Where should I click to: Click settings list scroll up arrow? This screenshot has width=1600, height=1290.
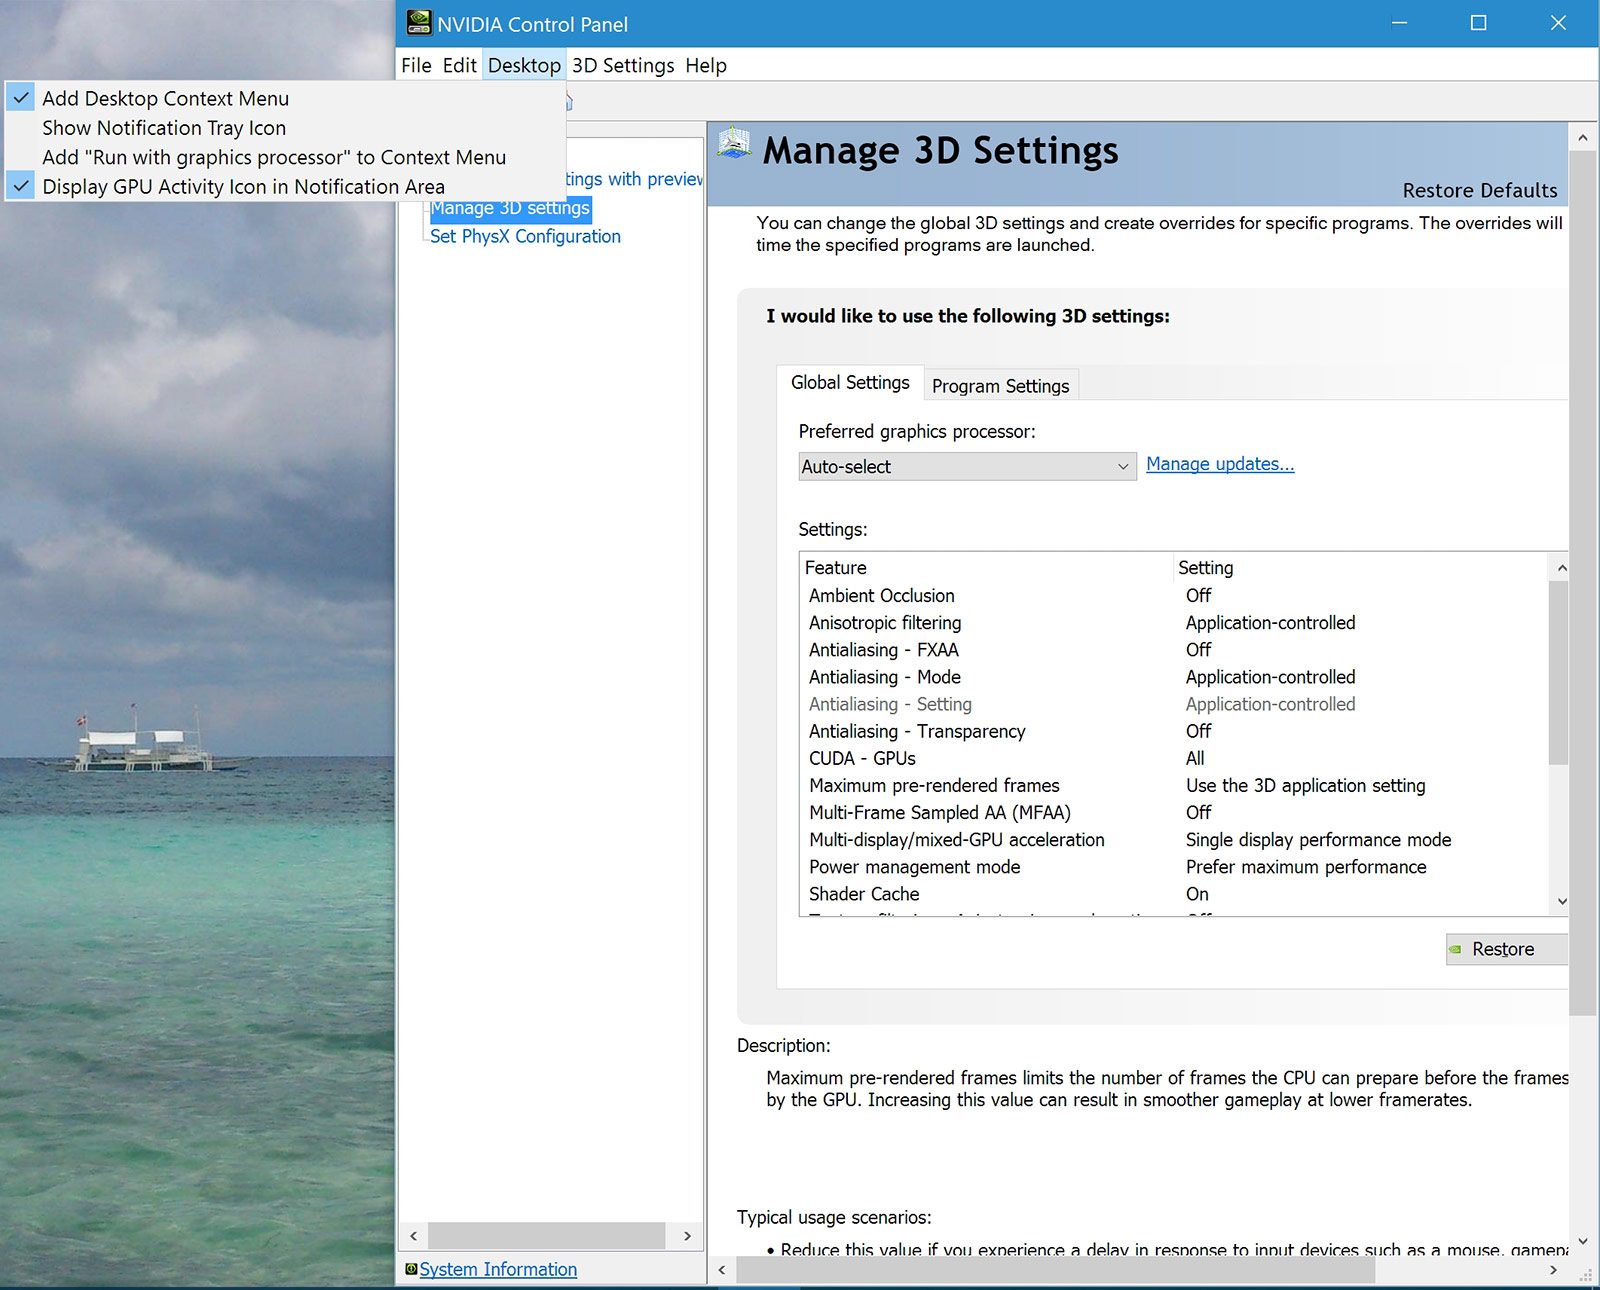tap(1561, 568)
